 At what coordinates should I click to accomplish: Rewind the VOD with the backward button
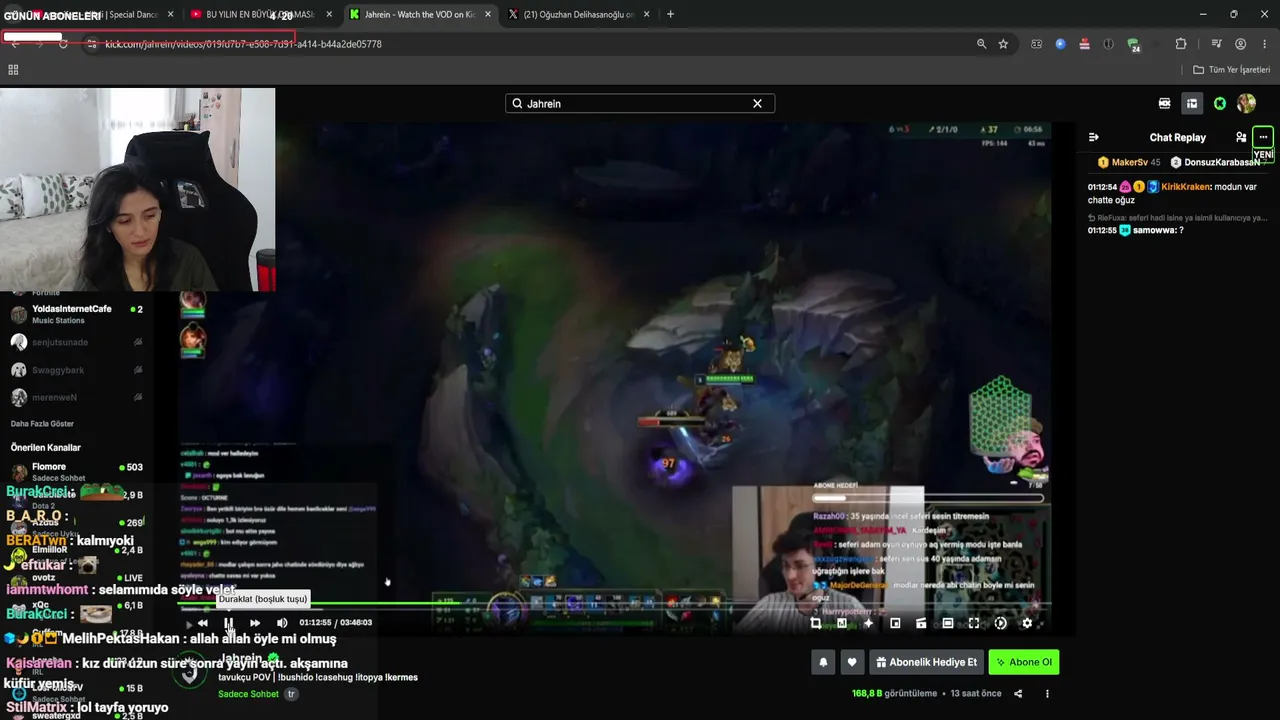click(x=203, y=623)
